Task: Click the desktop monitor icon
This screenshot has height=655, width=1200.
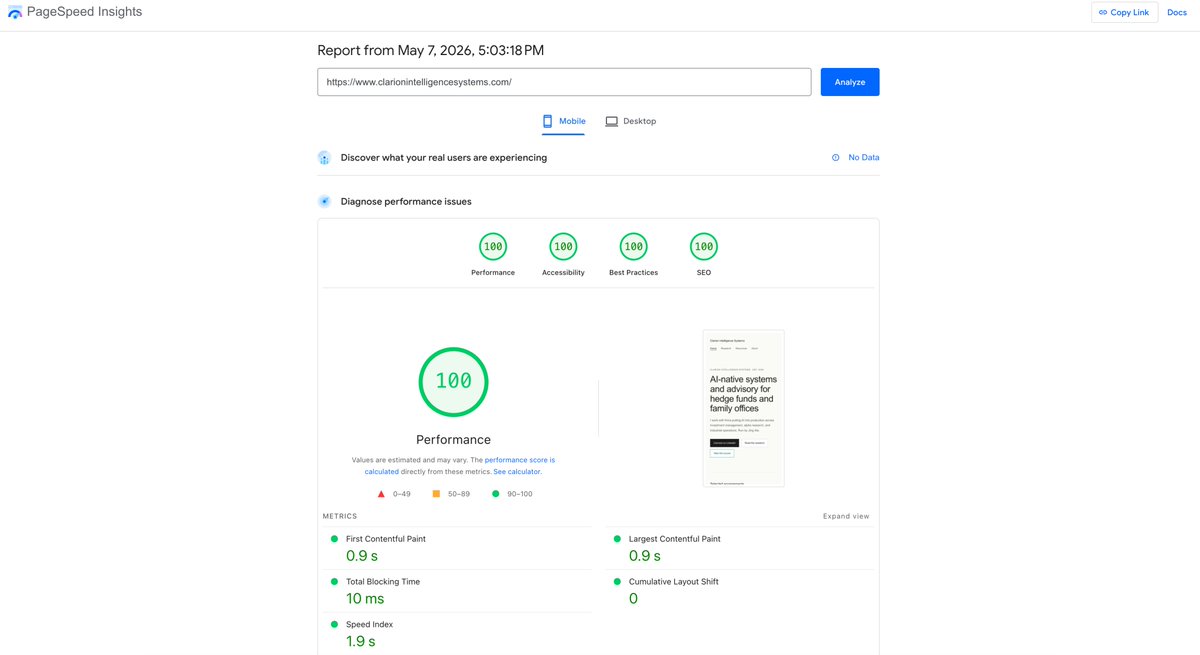Action: (611, 121)
